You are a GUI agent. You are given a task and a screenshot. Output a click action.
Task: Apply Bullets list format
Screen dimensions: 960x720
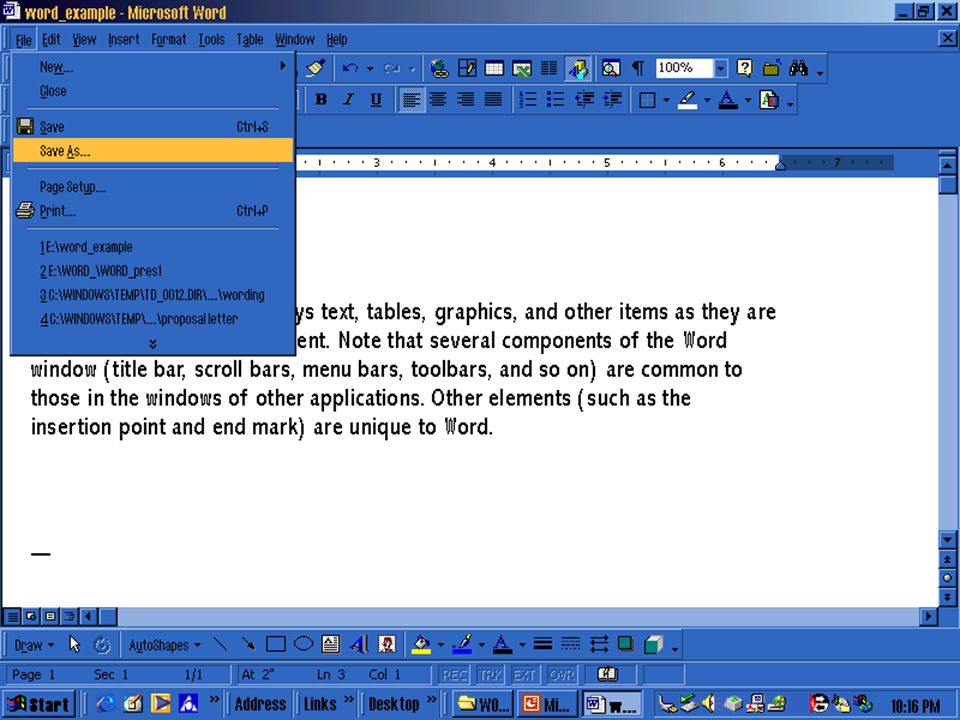coord(555,99)
